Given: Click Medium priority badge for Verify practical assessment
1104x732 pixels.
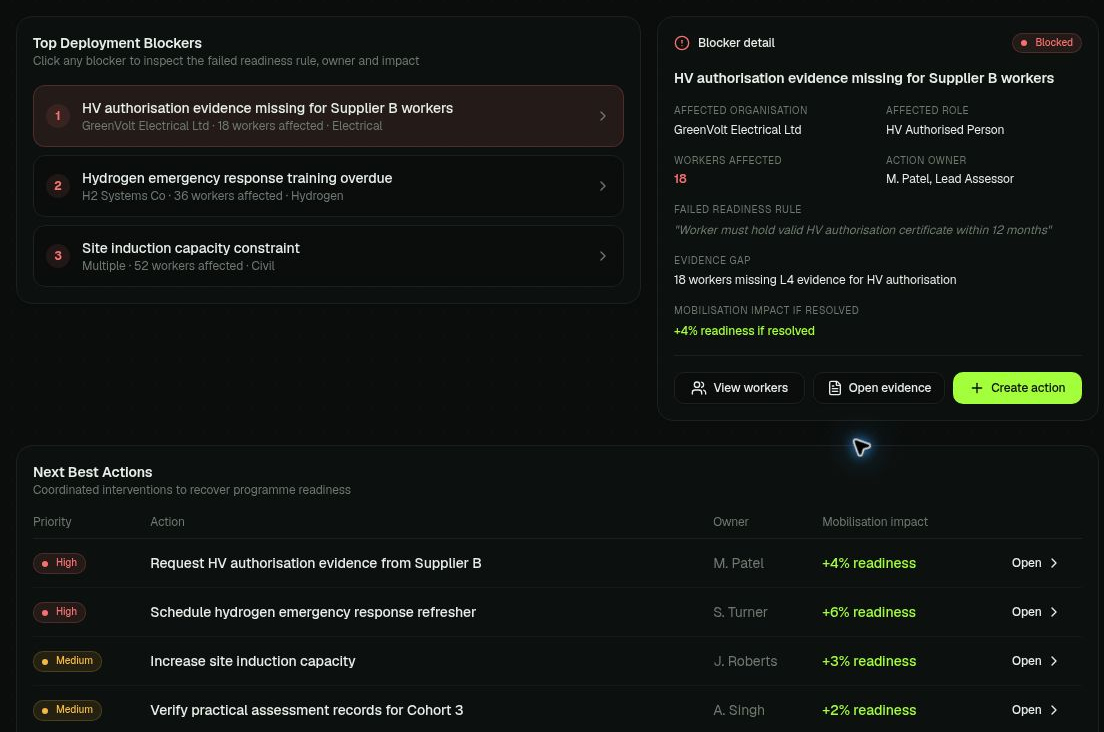Looking at the screenshot, I should pos(68,710).
